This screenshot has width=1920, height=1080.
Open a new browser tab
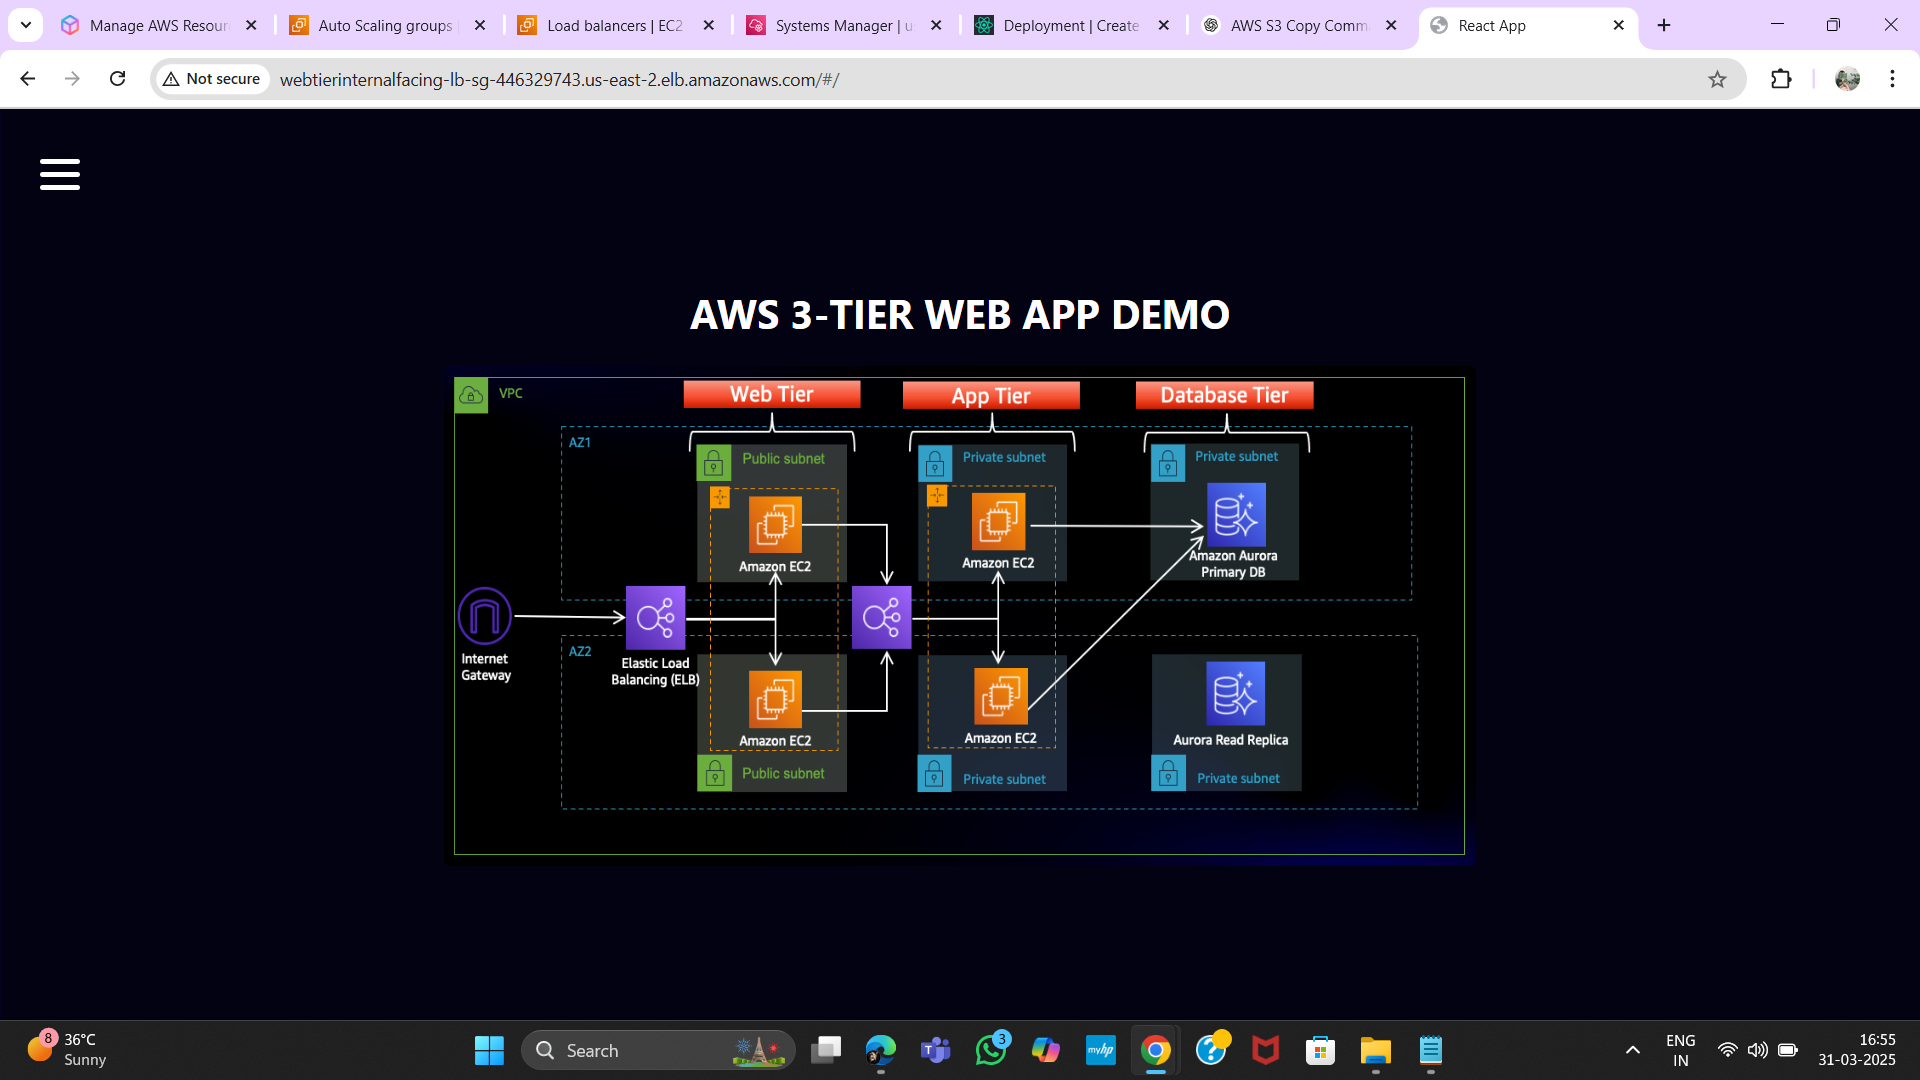pyautogui.click(x=1664, y=25)
